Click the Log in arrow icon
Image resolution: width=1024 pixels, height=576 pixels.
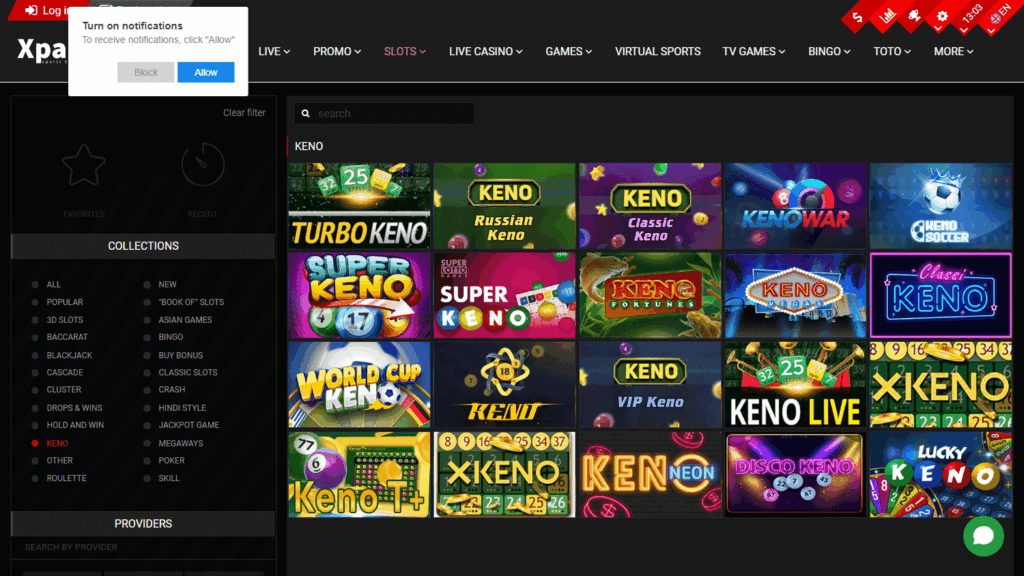pos(31,10)
